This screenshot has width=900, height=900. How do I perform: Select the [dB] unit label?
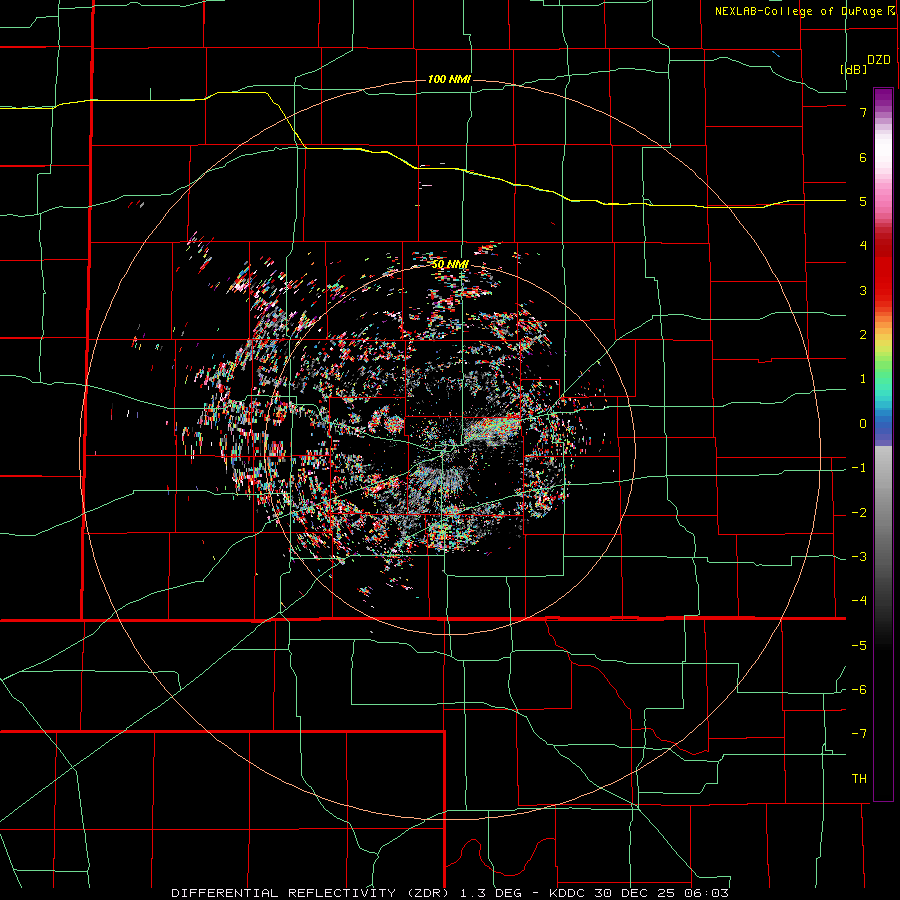[854, 70]
